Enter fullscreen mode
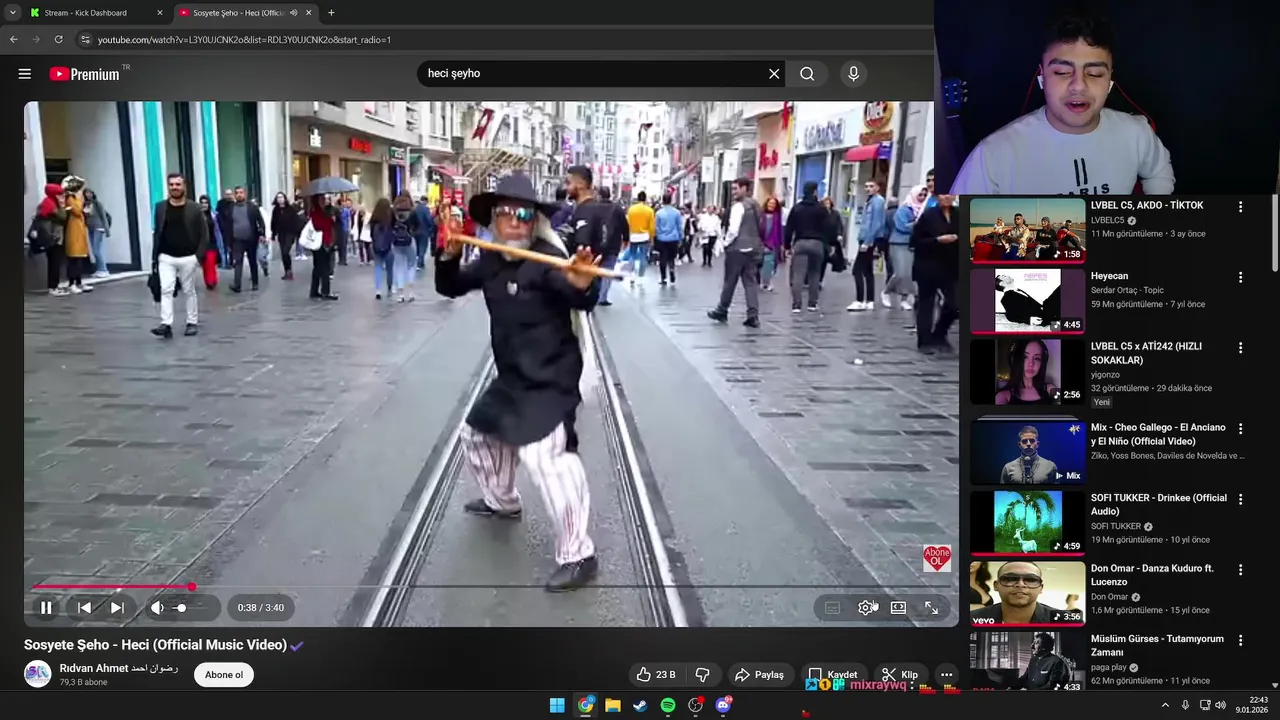 (931, 607)
